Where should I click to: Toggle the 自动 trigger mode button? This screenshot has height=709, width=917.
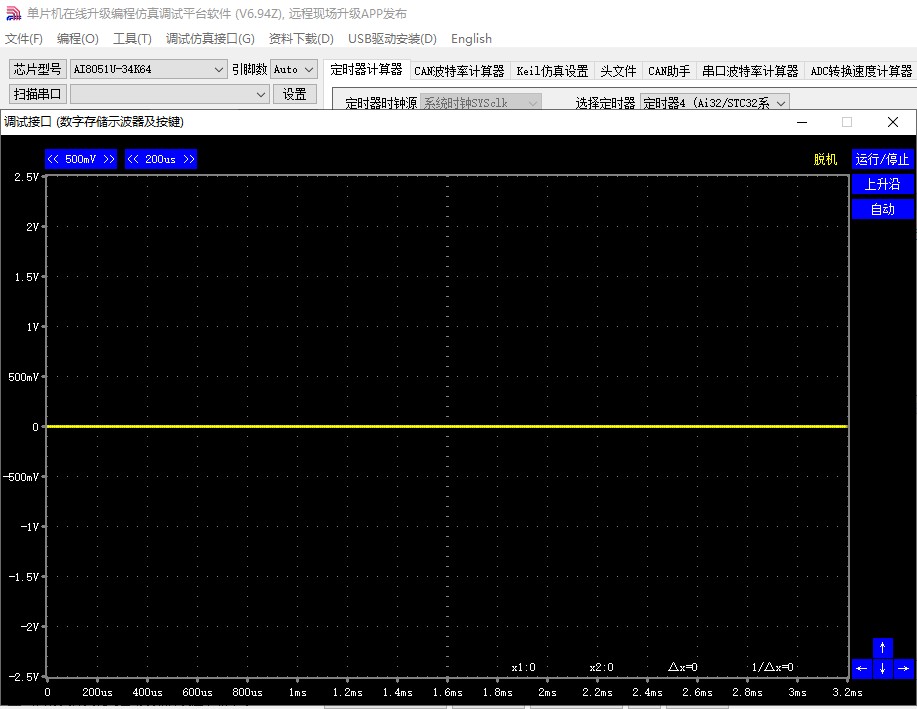tap(882, 209)
